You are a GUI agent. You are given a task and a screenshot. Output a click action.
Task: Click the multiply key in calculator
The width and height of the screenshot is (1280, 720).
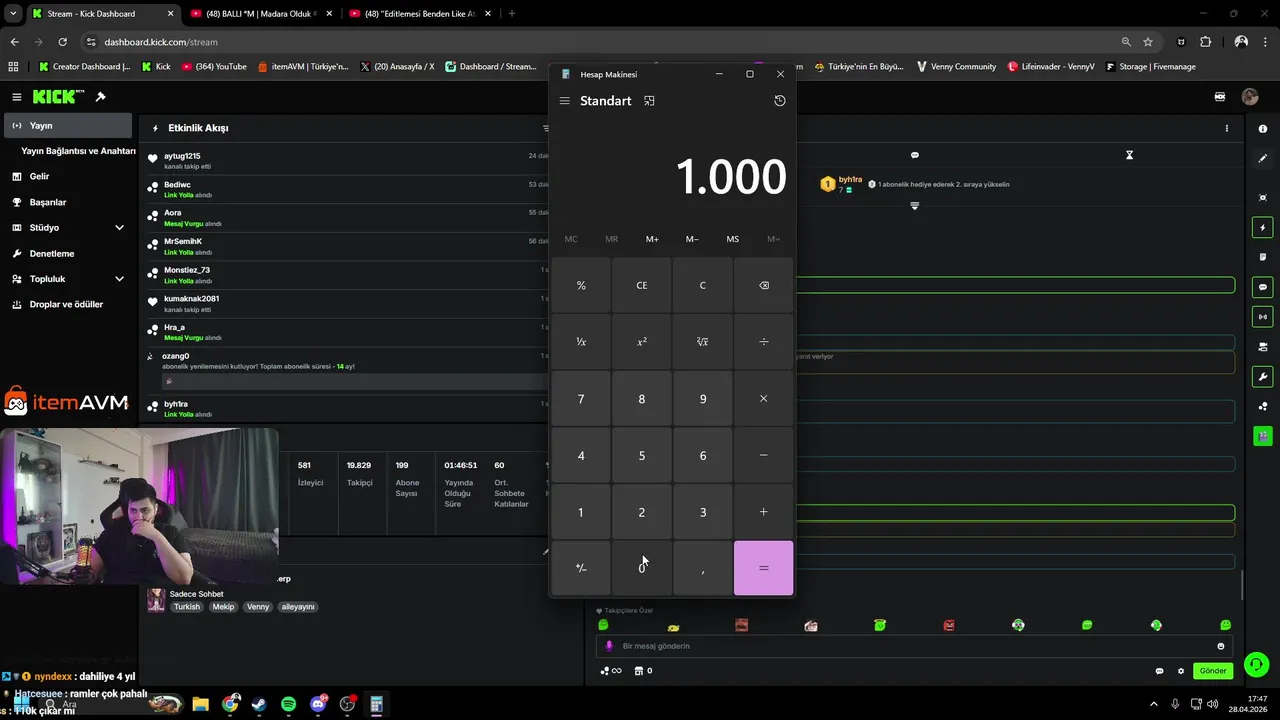[763, 399]
